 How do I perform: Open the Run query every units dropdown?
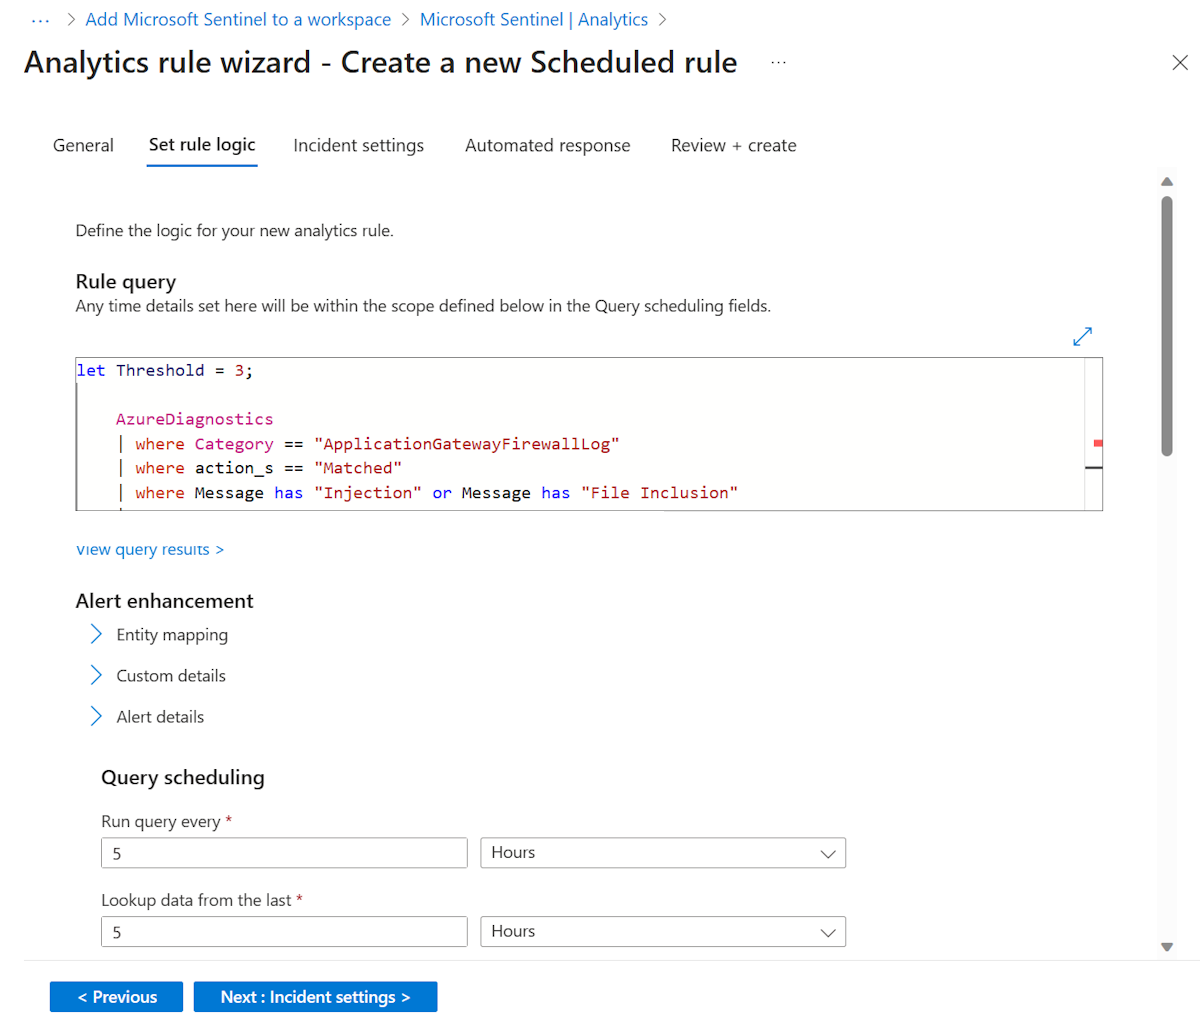point(663,853)
